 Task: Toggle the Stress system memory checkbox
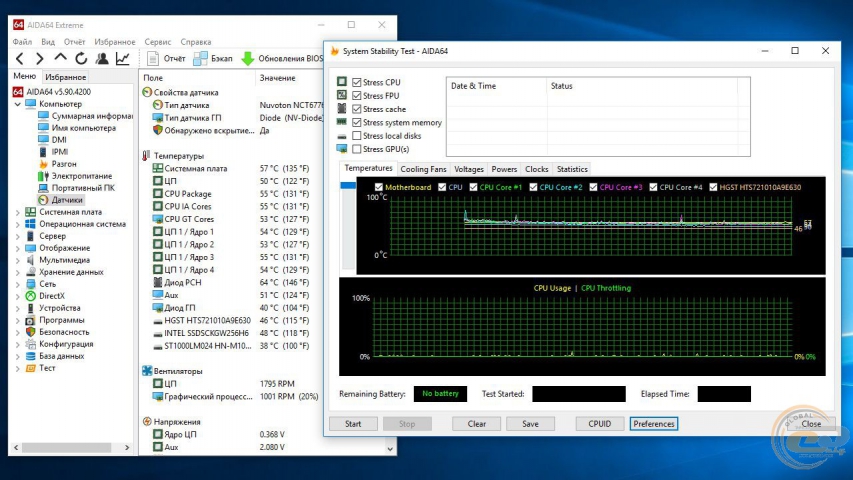pyautogui.click(x=356, y=122)
